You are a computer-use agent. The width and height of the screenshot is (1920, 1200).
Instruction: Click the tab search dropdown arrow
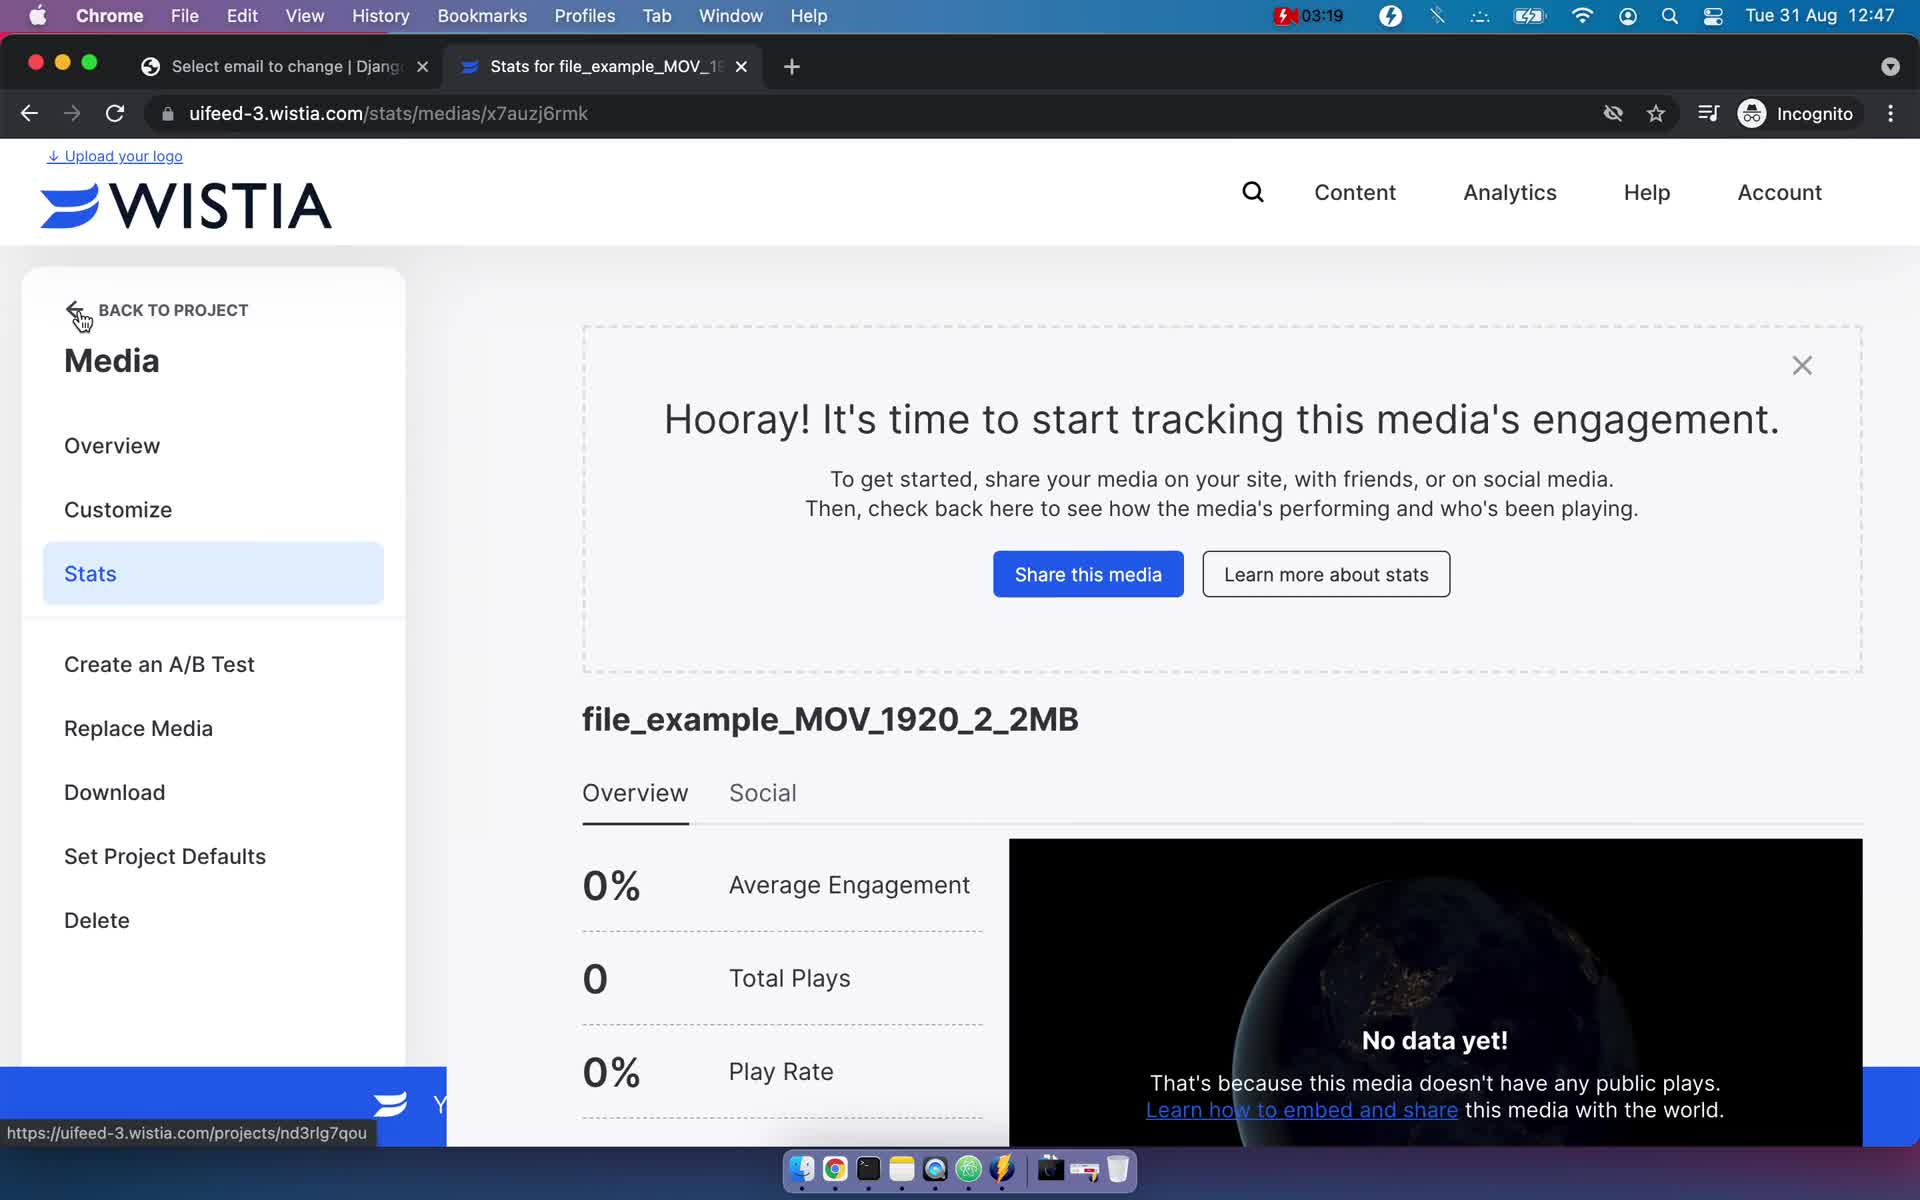tap(1890, 66)
